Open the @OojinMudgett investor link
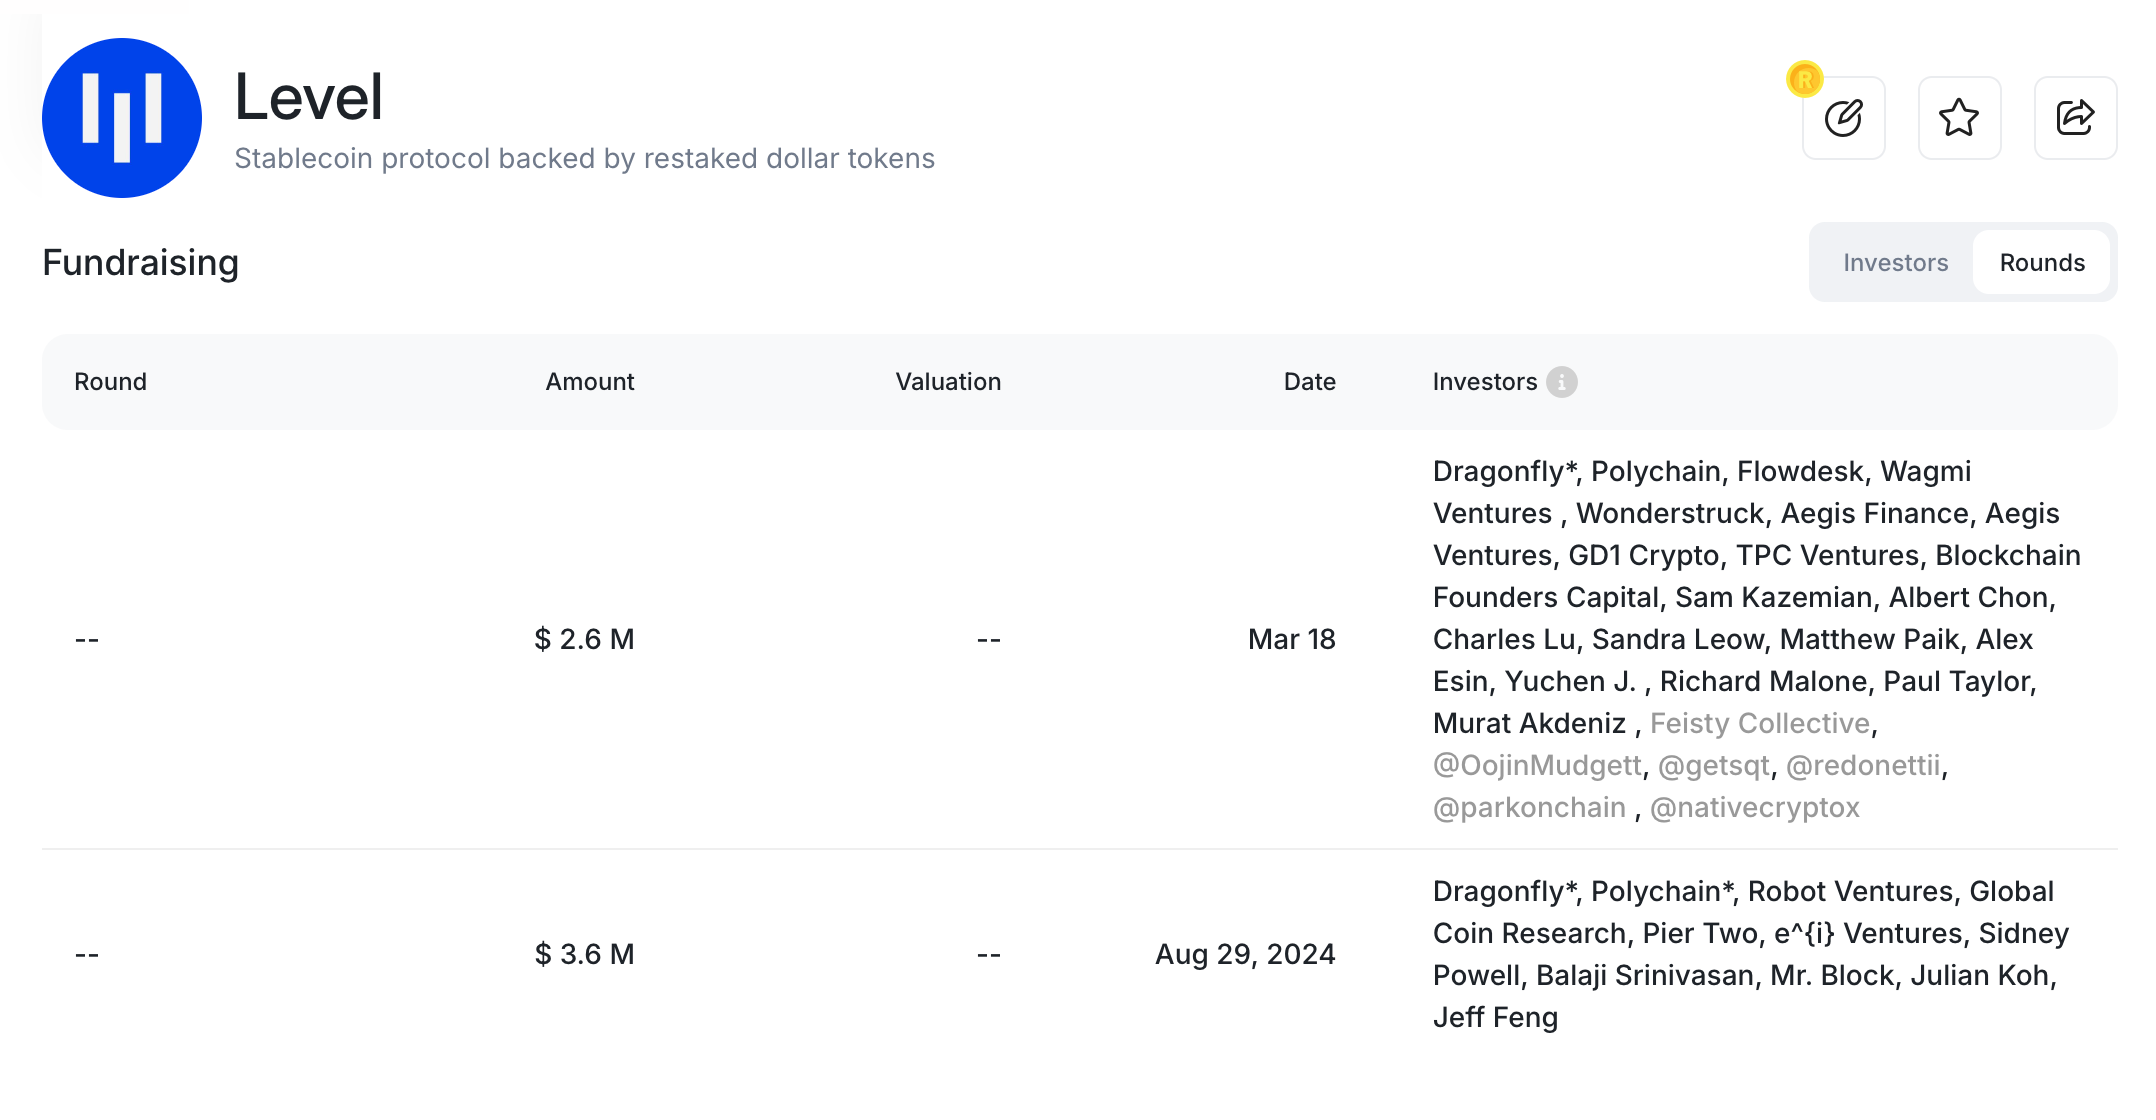This screenshot has width=2156, height=1120. click(1537, 765)
